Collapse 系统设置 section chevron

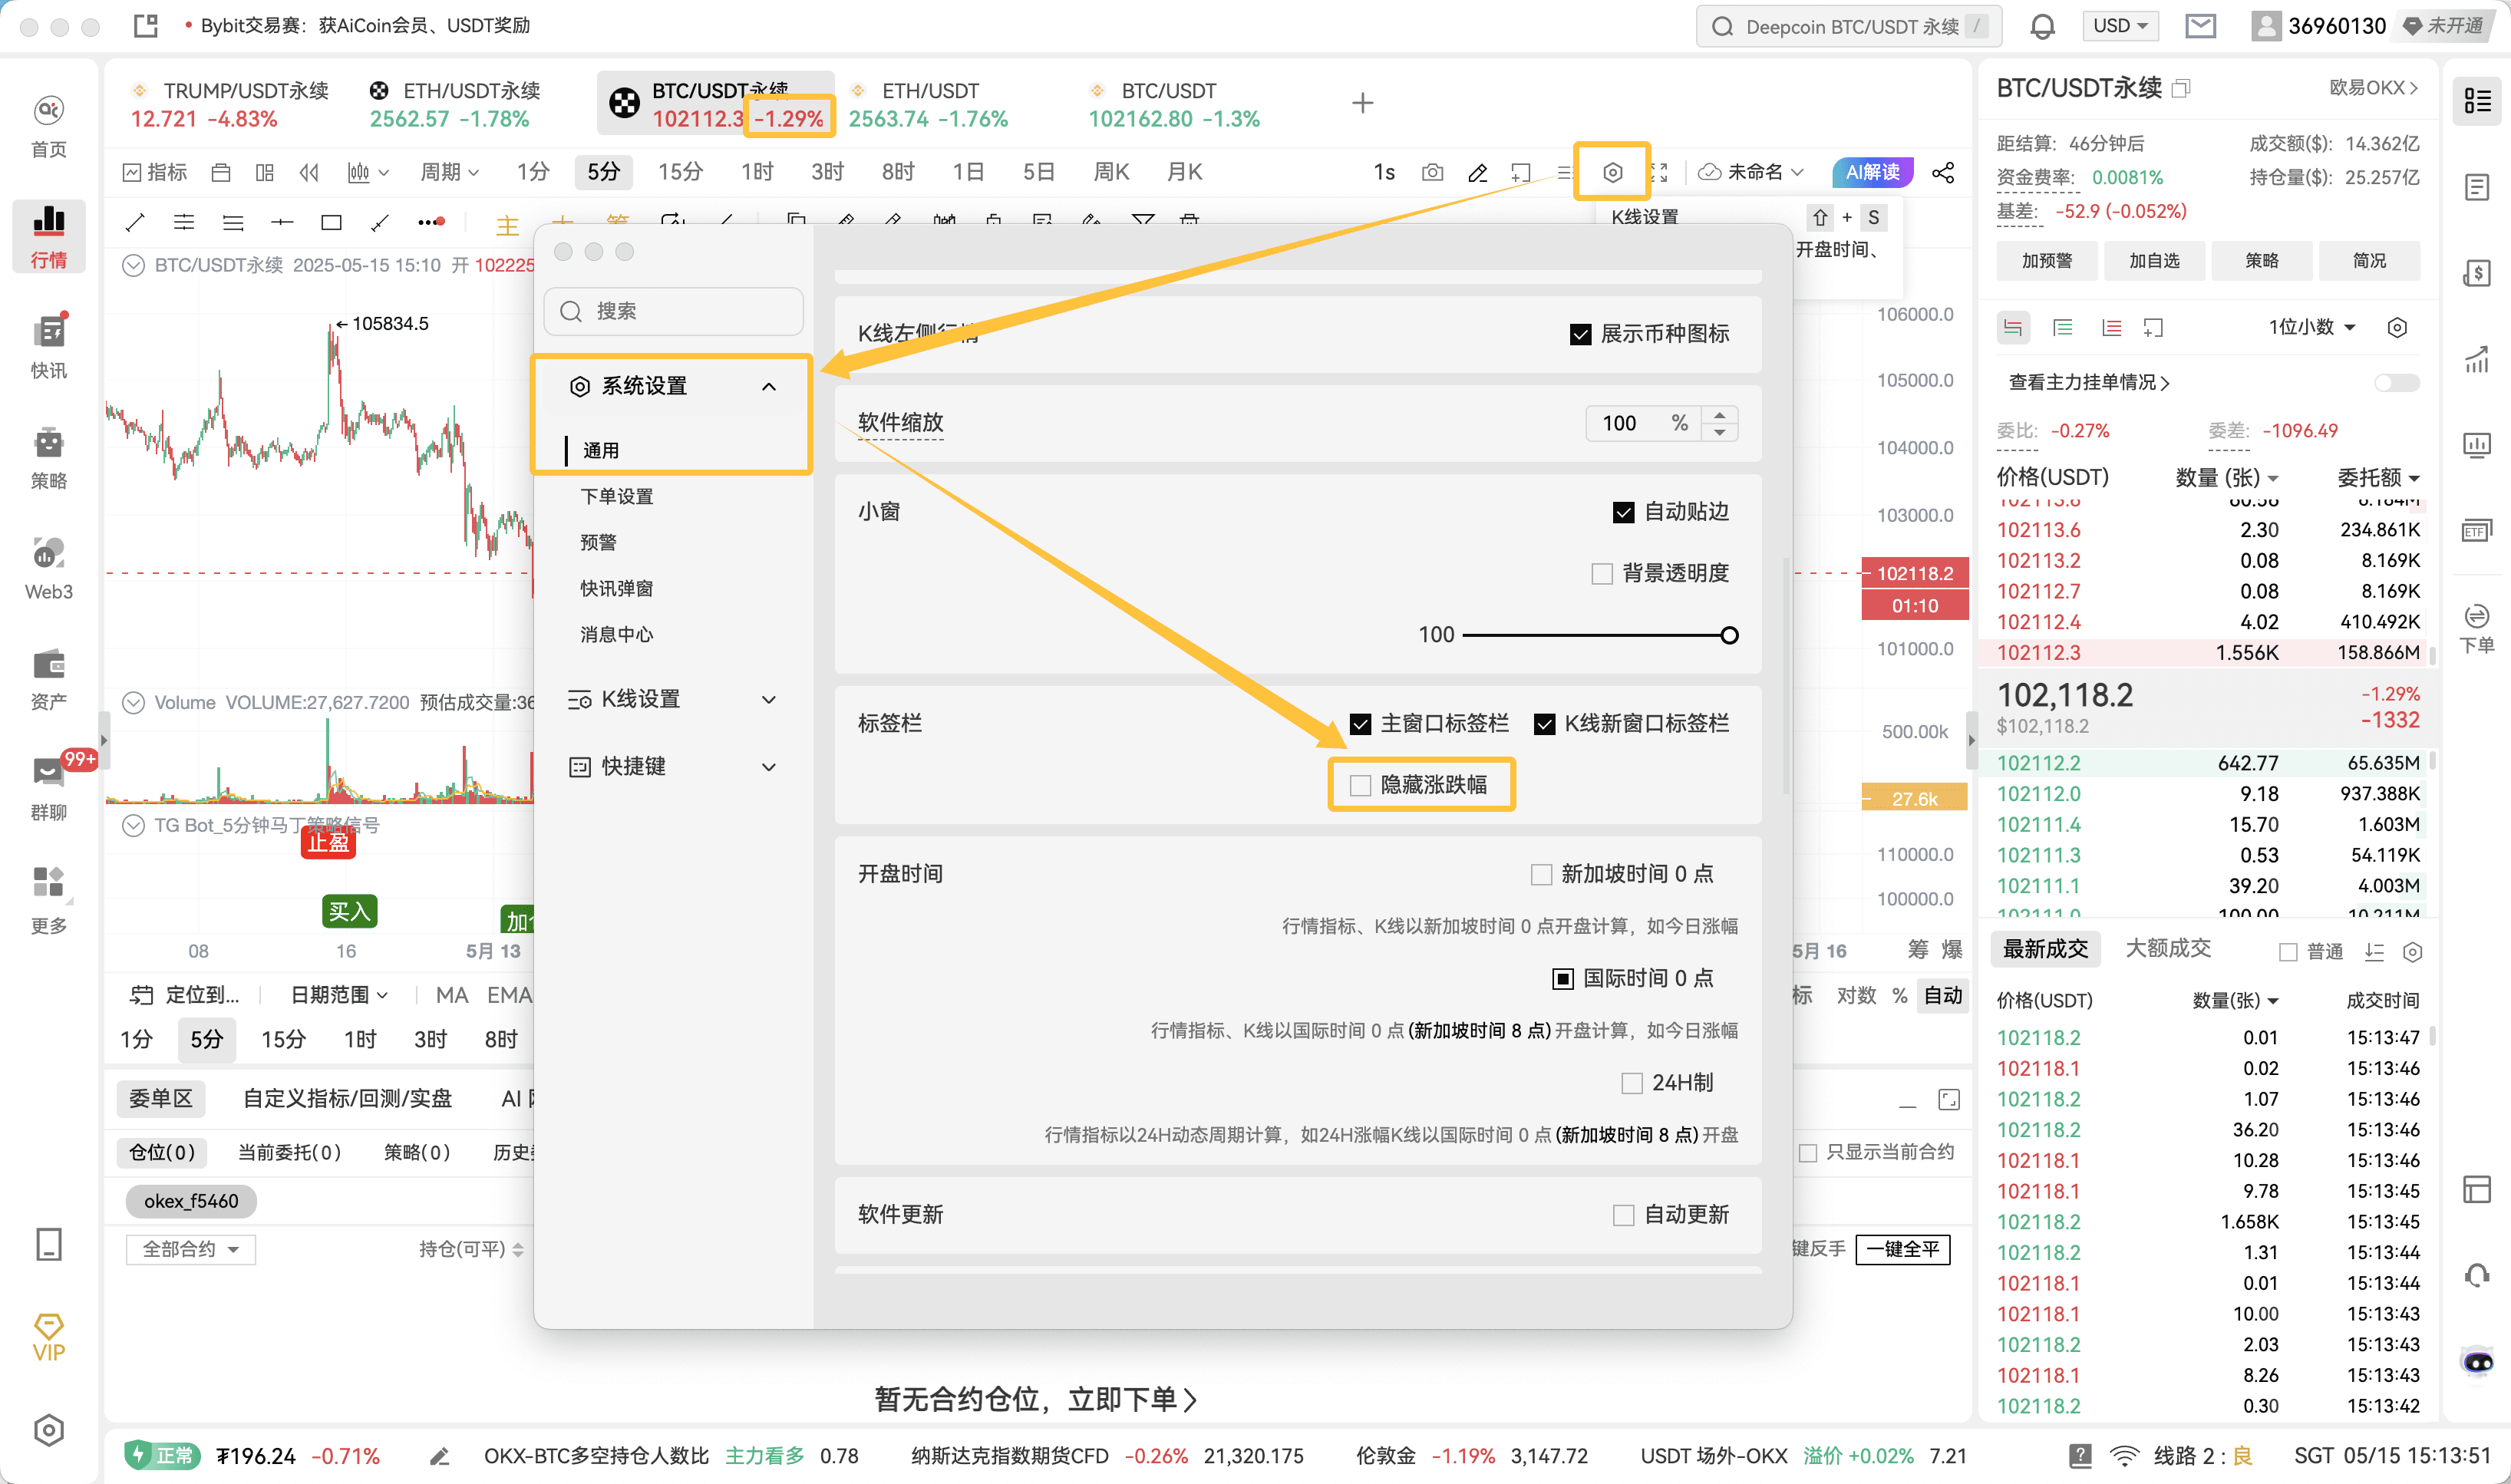click(768, 386)
